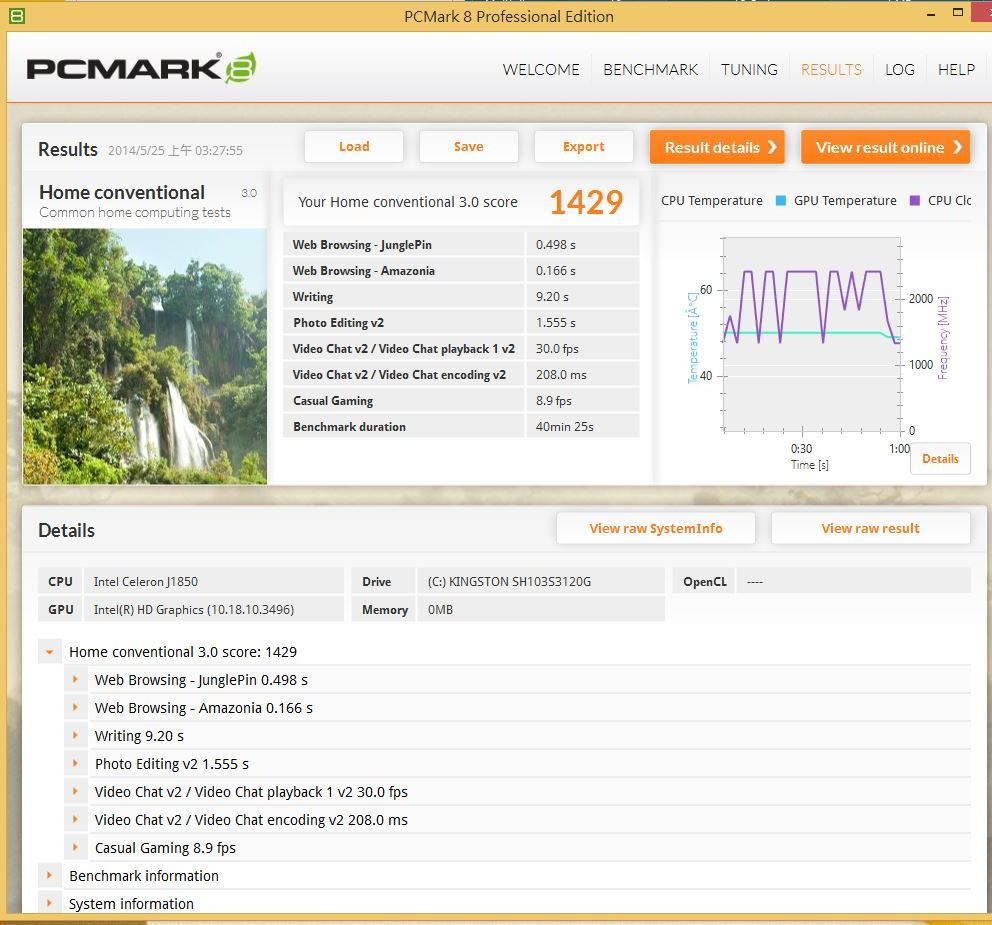
Task: Click Intel(R) HD Graphics GPU value
Action: click(214, 609)
